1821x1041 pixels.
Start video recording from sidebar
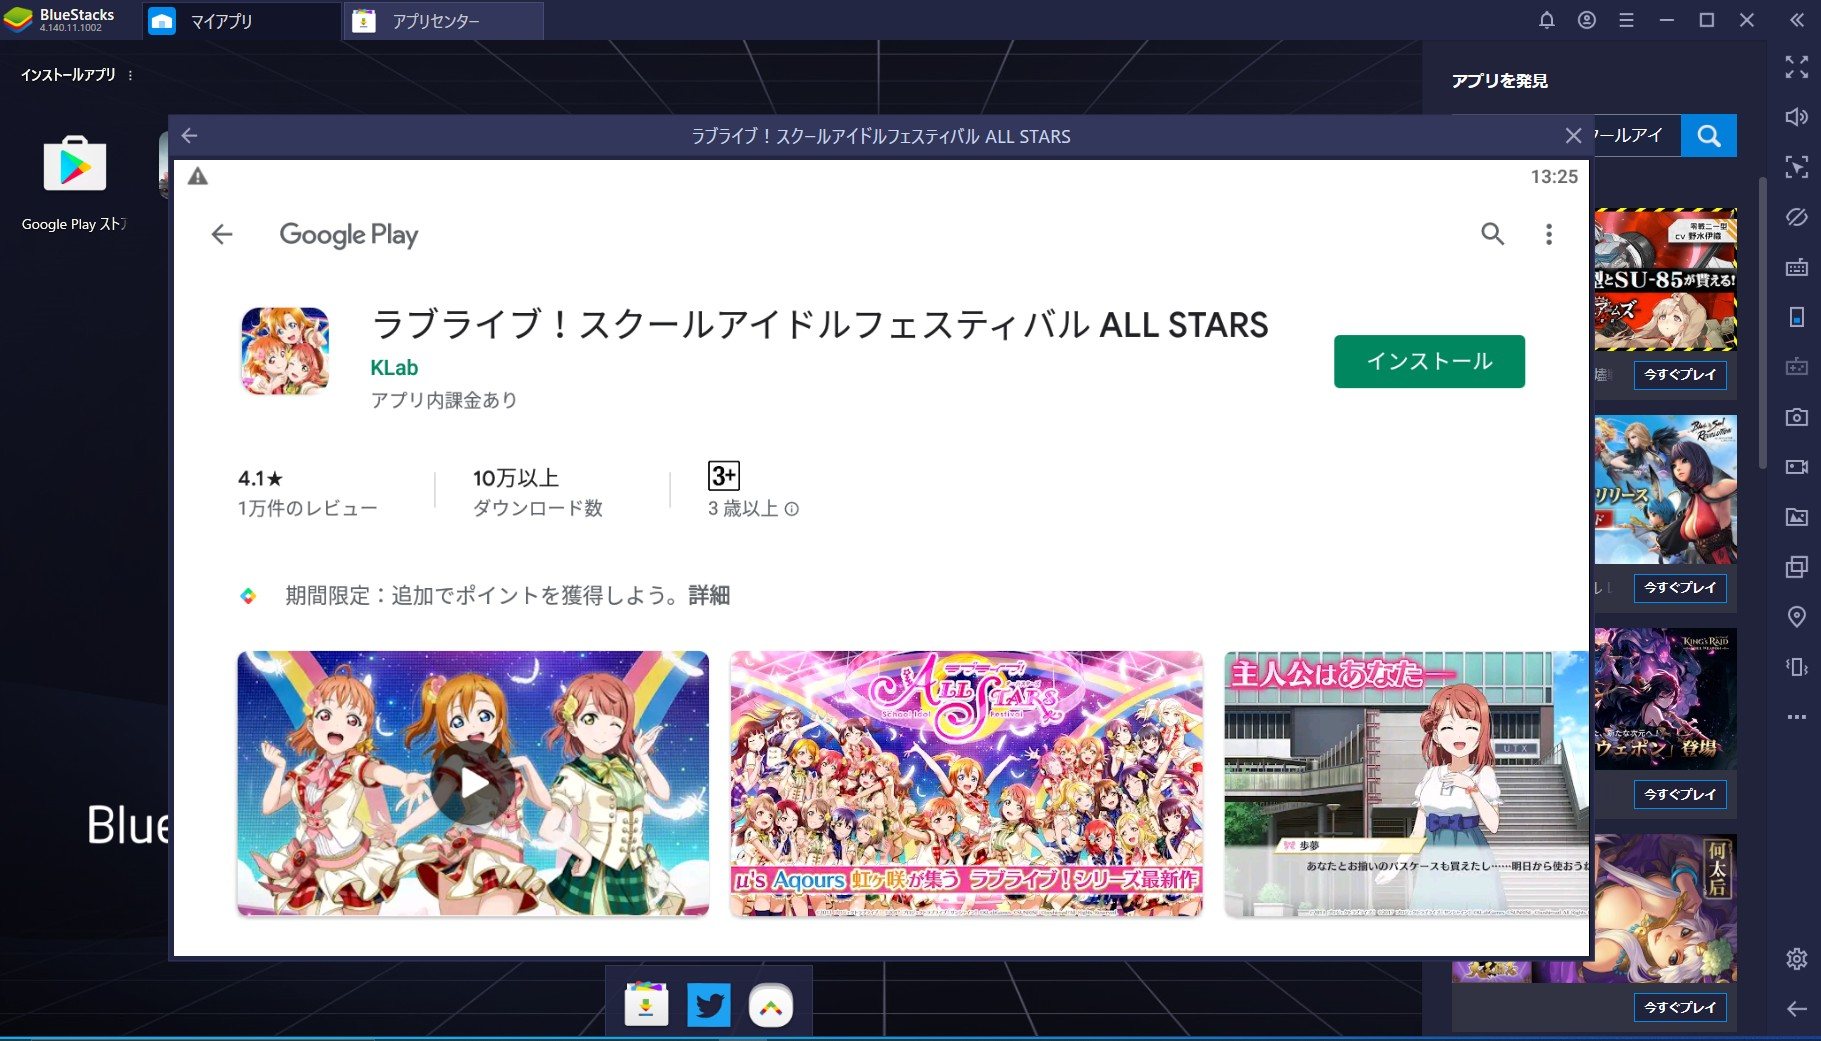(x=1796, y=467)
